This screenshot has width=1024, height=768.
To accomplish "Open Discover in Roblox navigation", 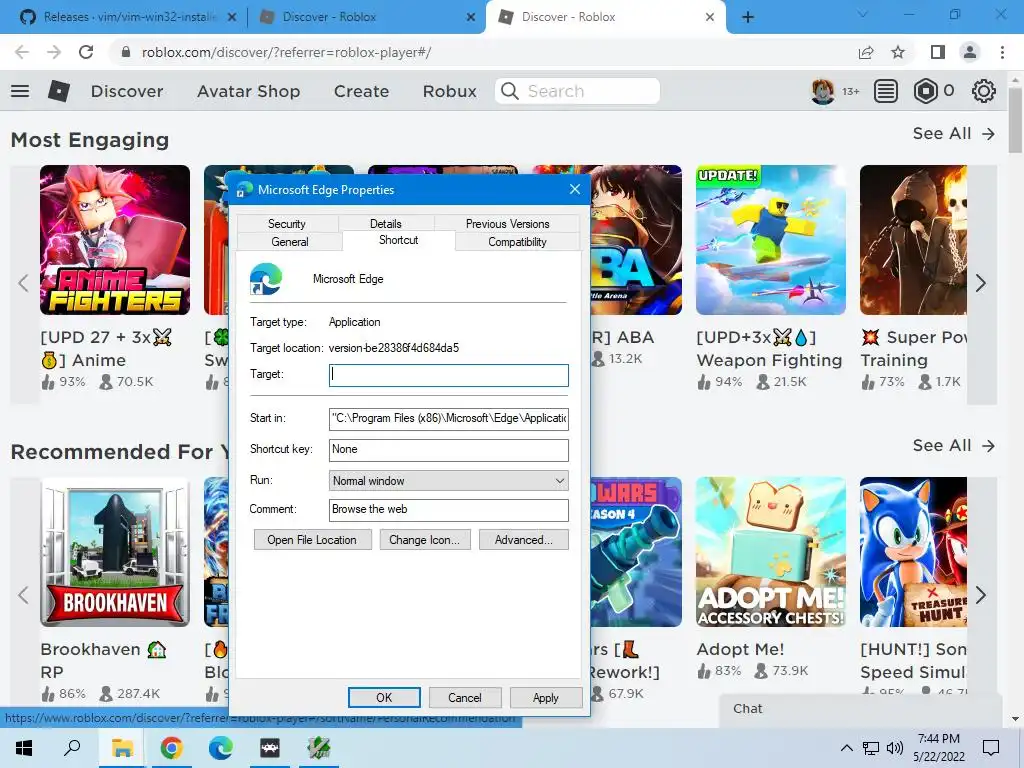I will [x=127, y=91].
